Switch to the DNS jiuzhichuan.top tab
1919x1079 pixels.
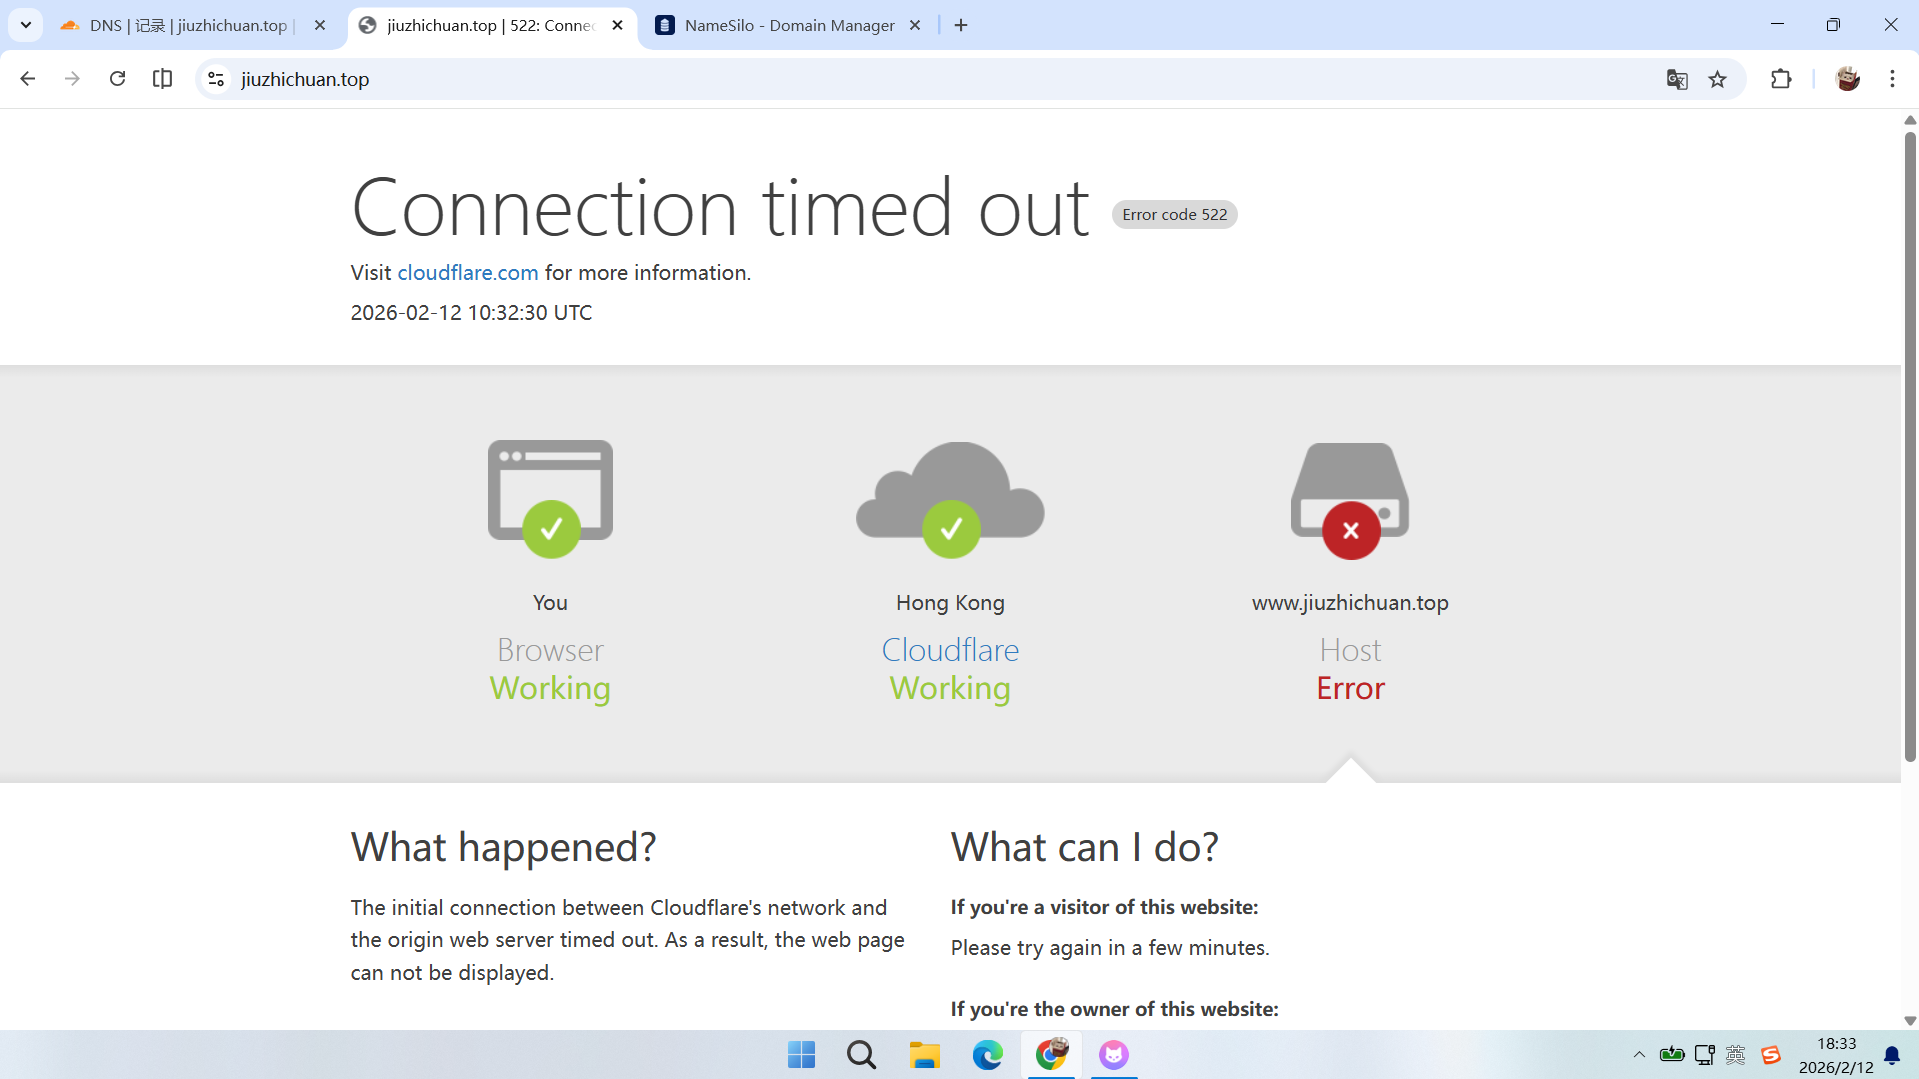[x=188, y=25]
